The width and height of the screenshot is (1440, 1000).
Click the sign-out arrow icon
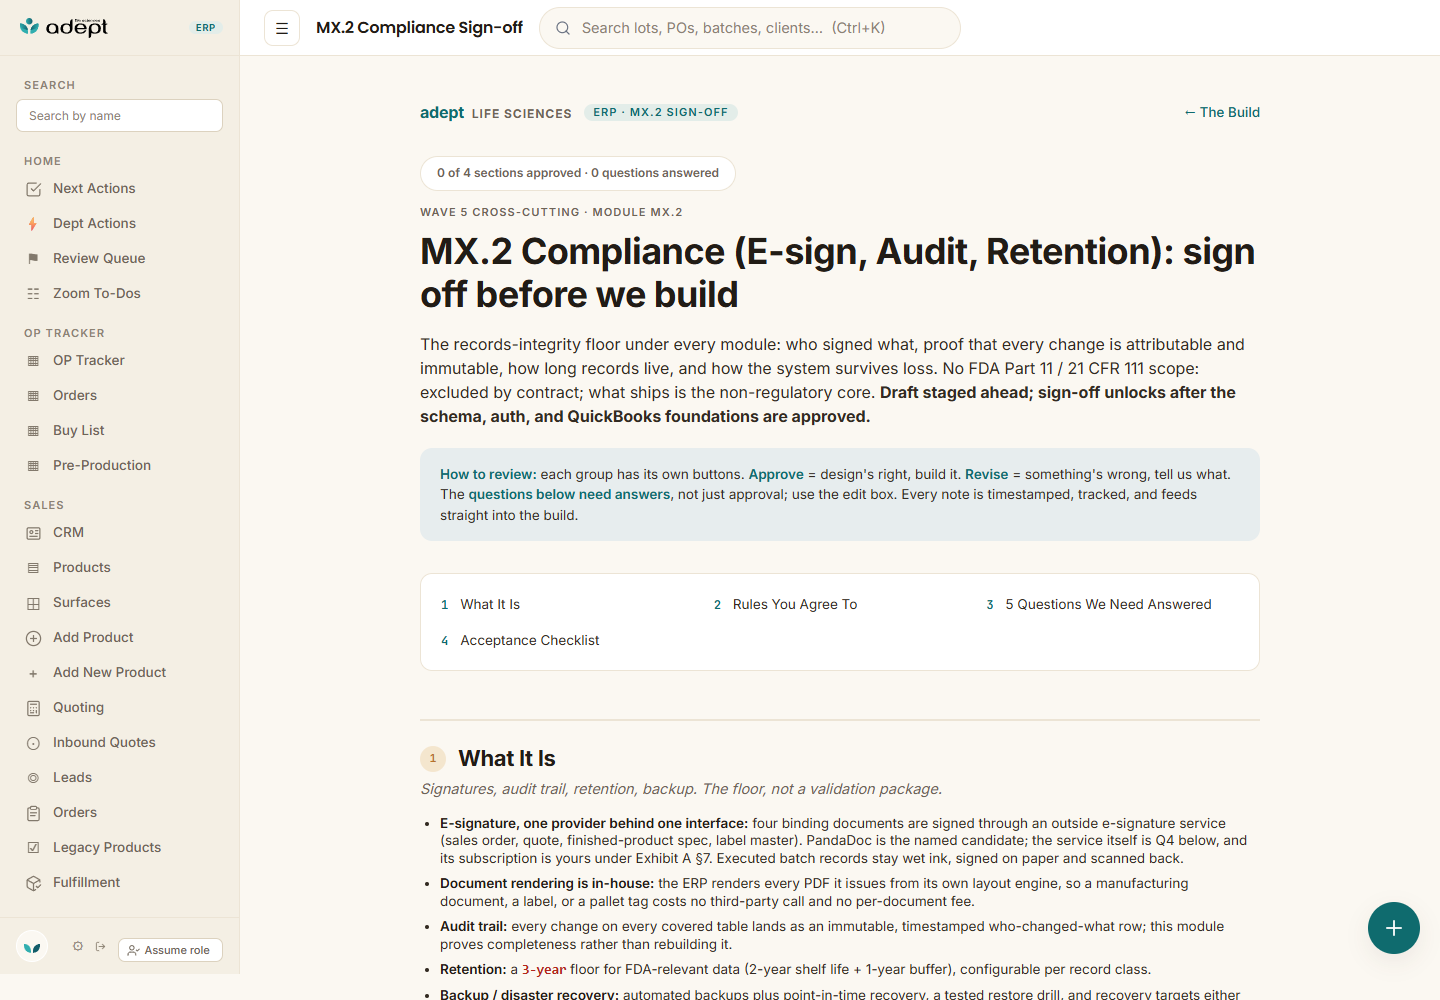tap(101, 946)
